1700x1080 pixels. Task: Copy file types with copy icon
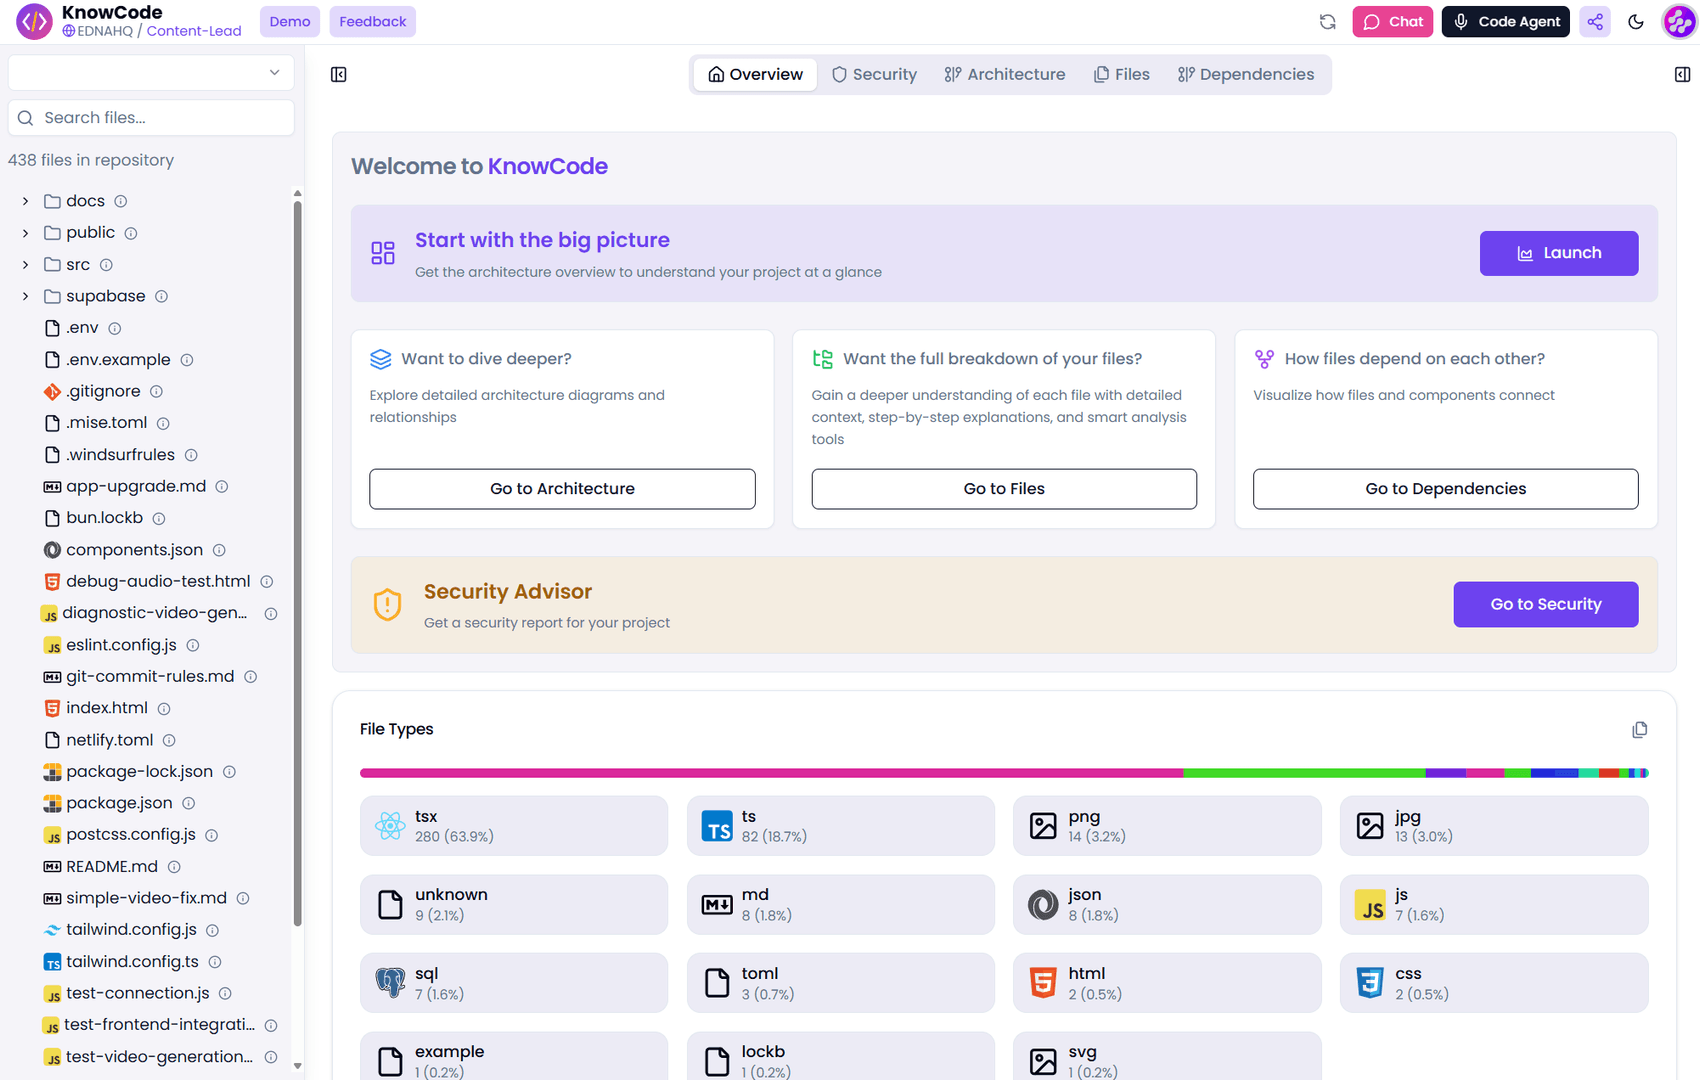pyautogui.click(x=1639, y=730)
